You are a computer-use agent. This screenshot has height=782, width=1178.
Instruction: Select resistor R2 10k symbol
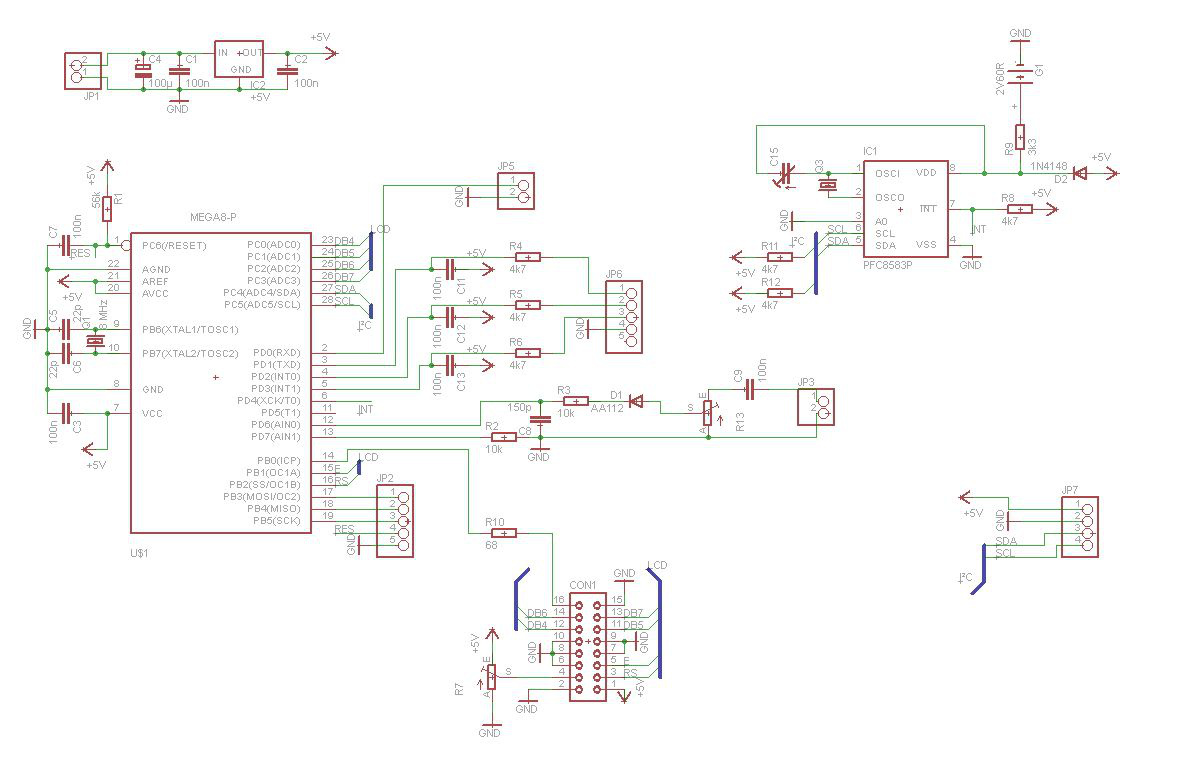point(503,437)
